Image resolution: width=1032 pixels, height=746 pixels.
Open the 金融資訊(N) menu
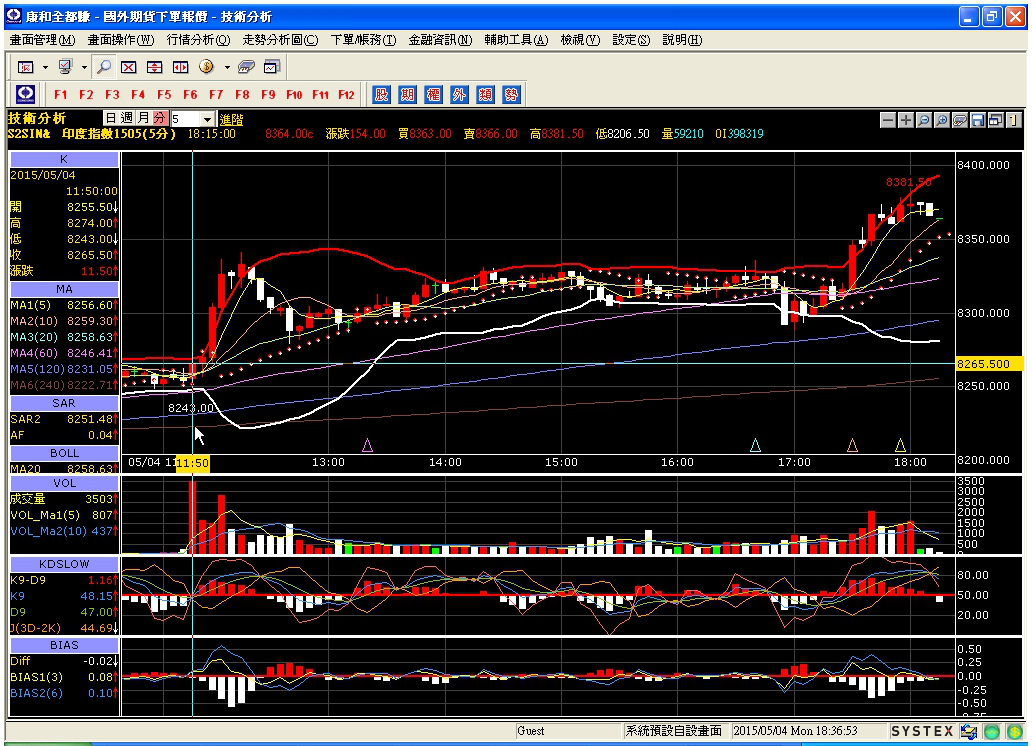(440, 40)
